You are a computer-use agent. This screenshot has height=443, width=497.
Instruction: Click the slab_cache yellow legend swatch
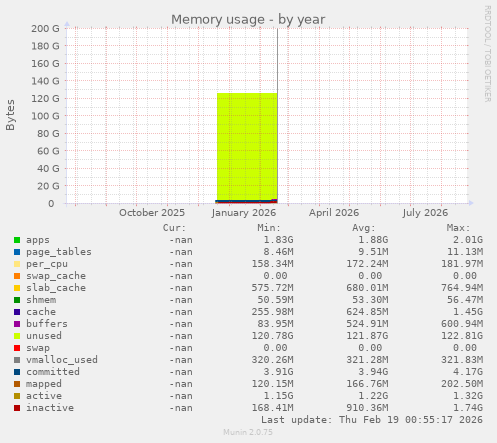point(17,288)
